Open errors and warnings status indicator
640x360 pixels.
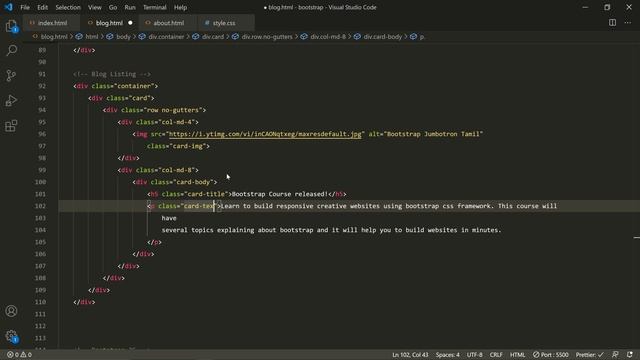tap(19, 355)
